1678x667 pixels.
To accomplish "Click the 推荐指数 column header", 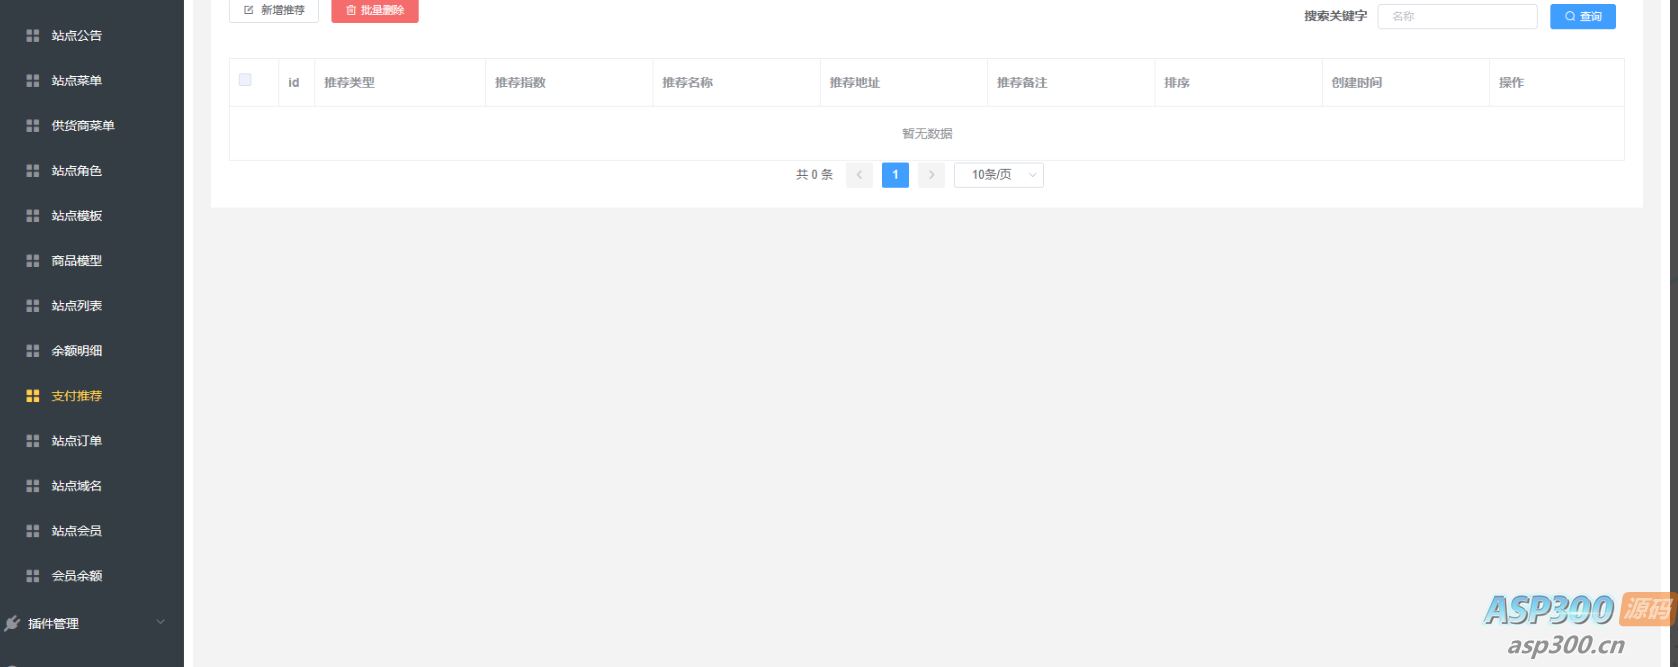I will (x=520, y=83).
